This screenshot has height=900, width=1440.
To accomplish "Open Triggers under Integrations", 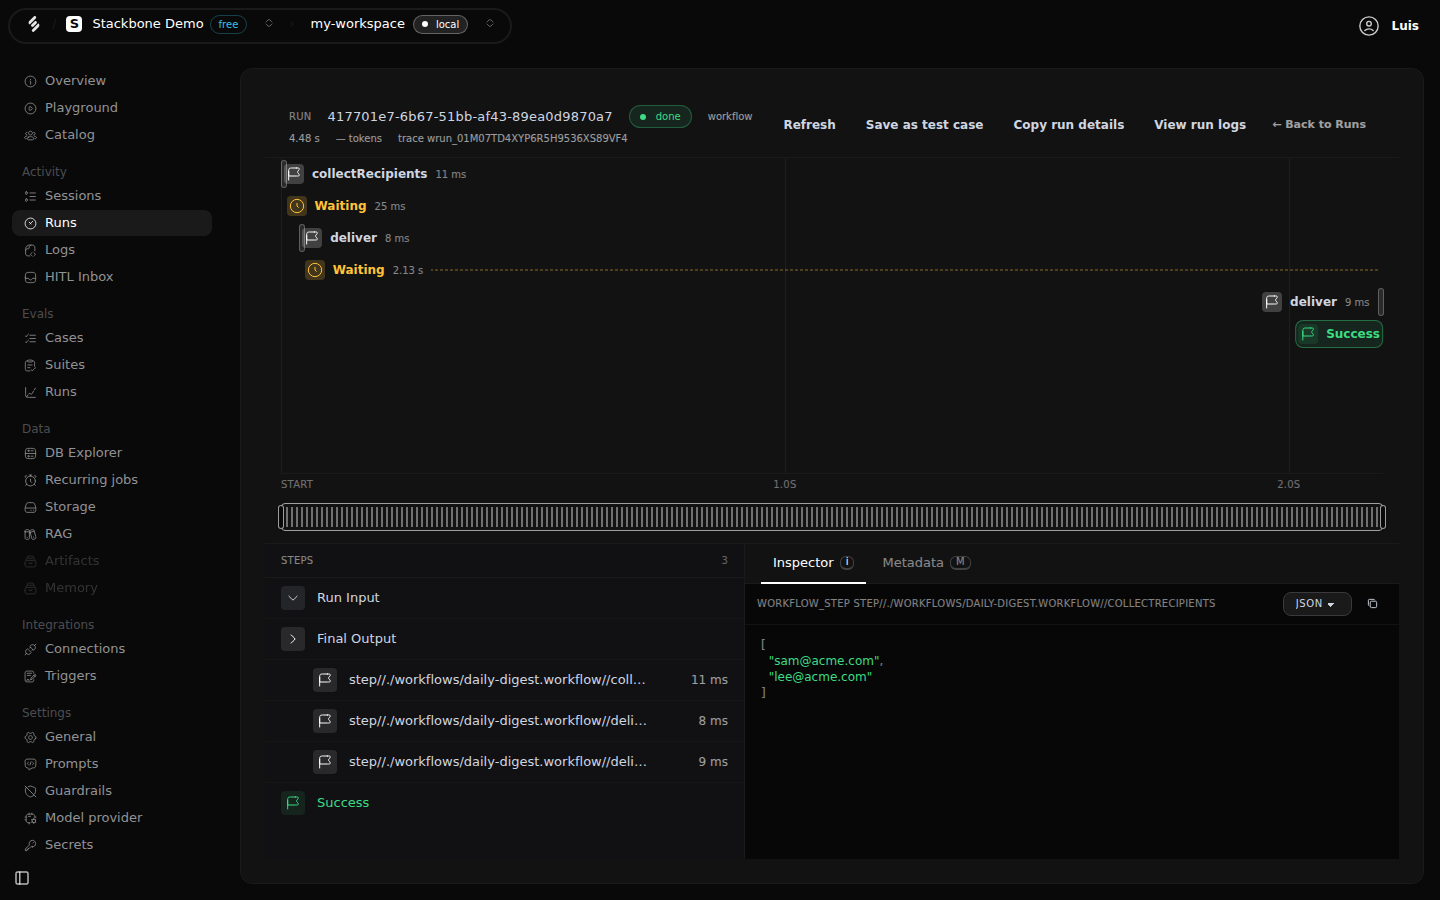I will coord(112,676).
